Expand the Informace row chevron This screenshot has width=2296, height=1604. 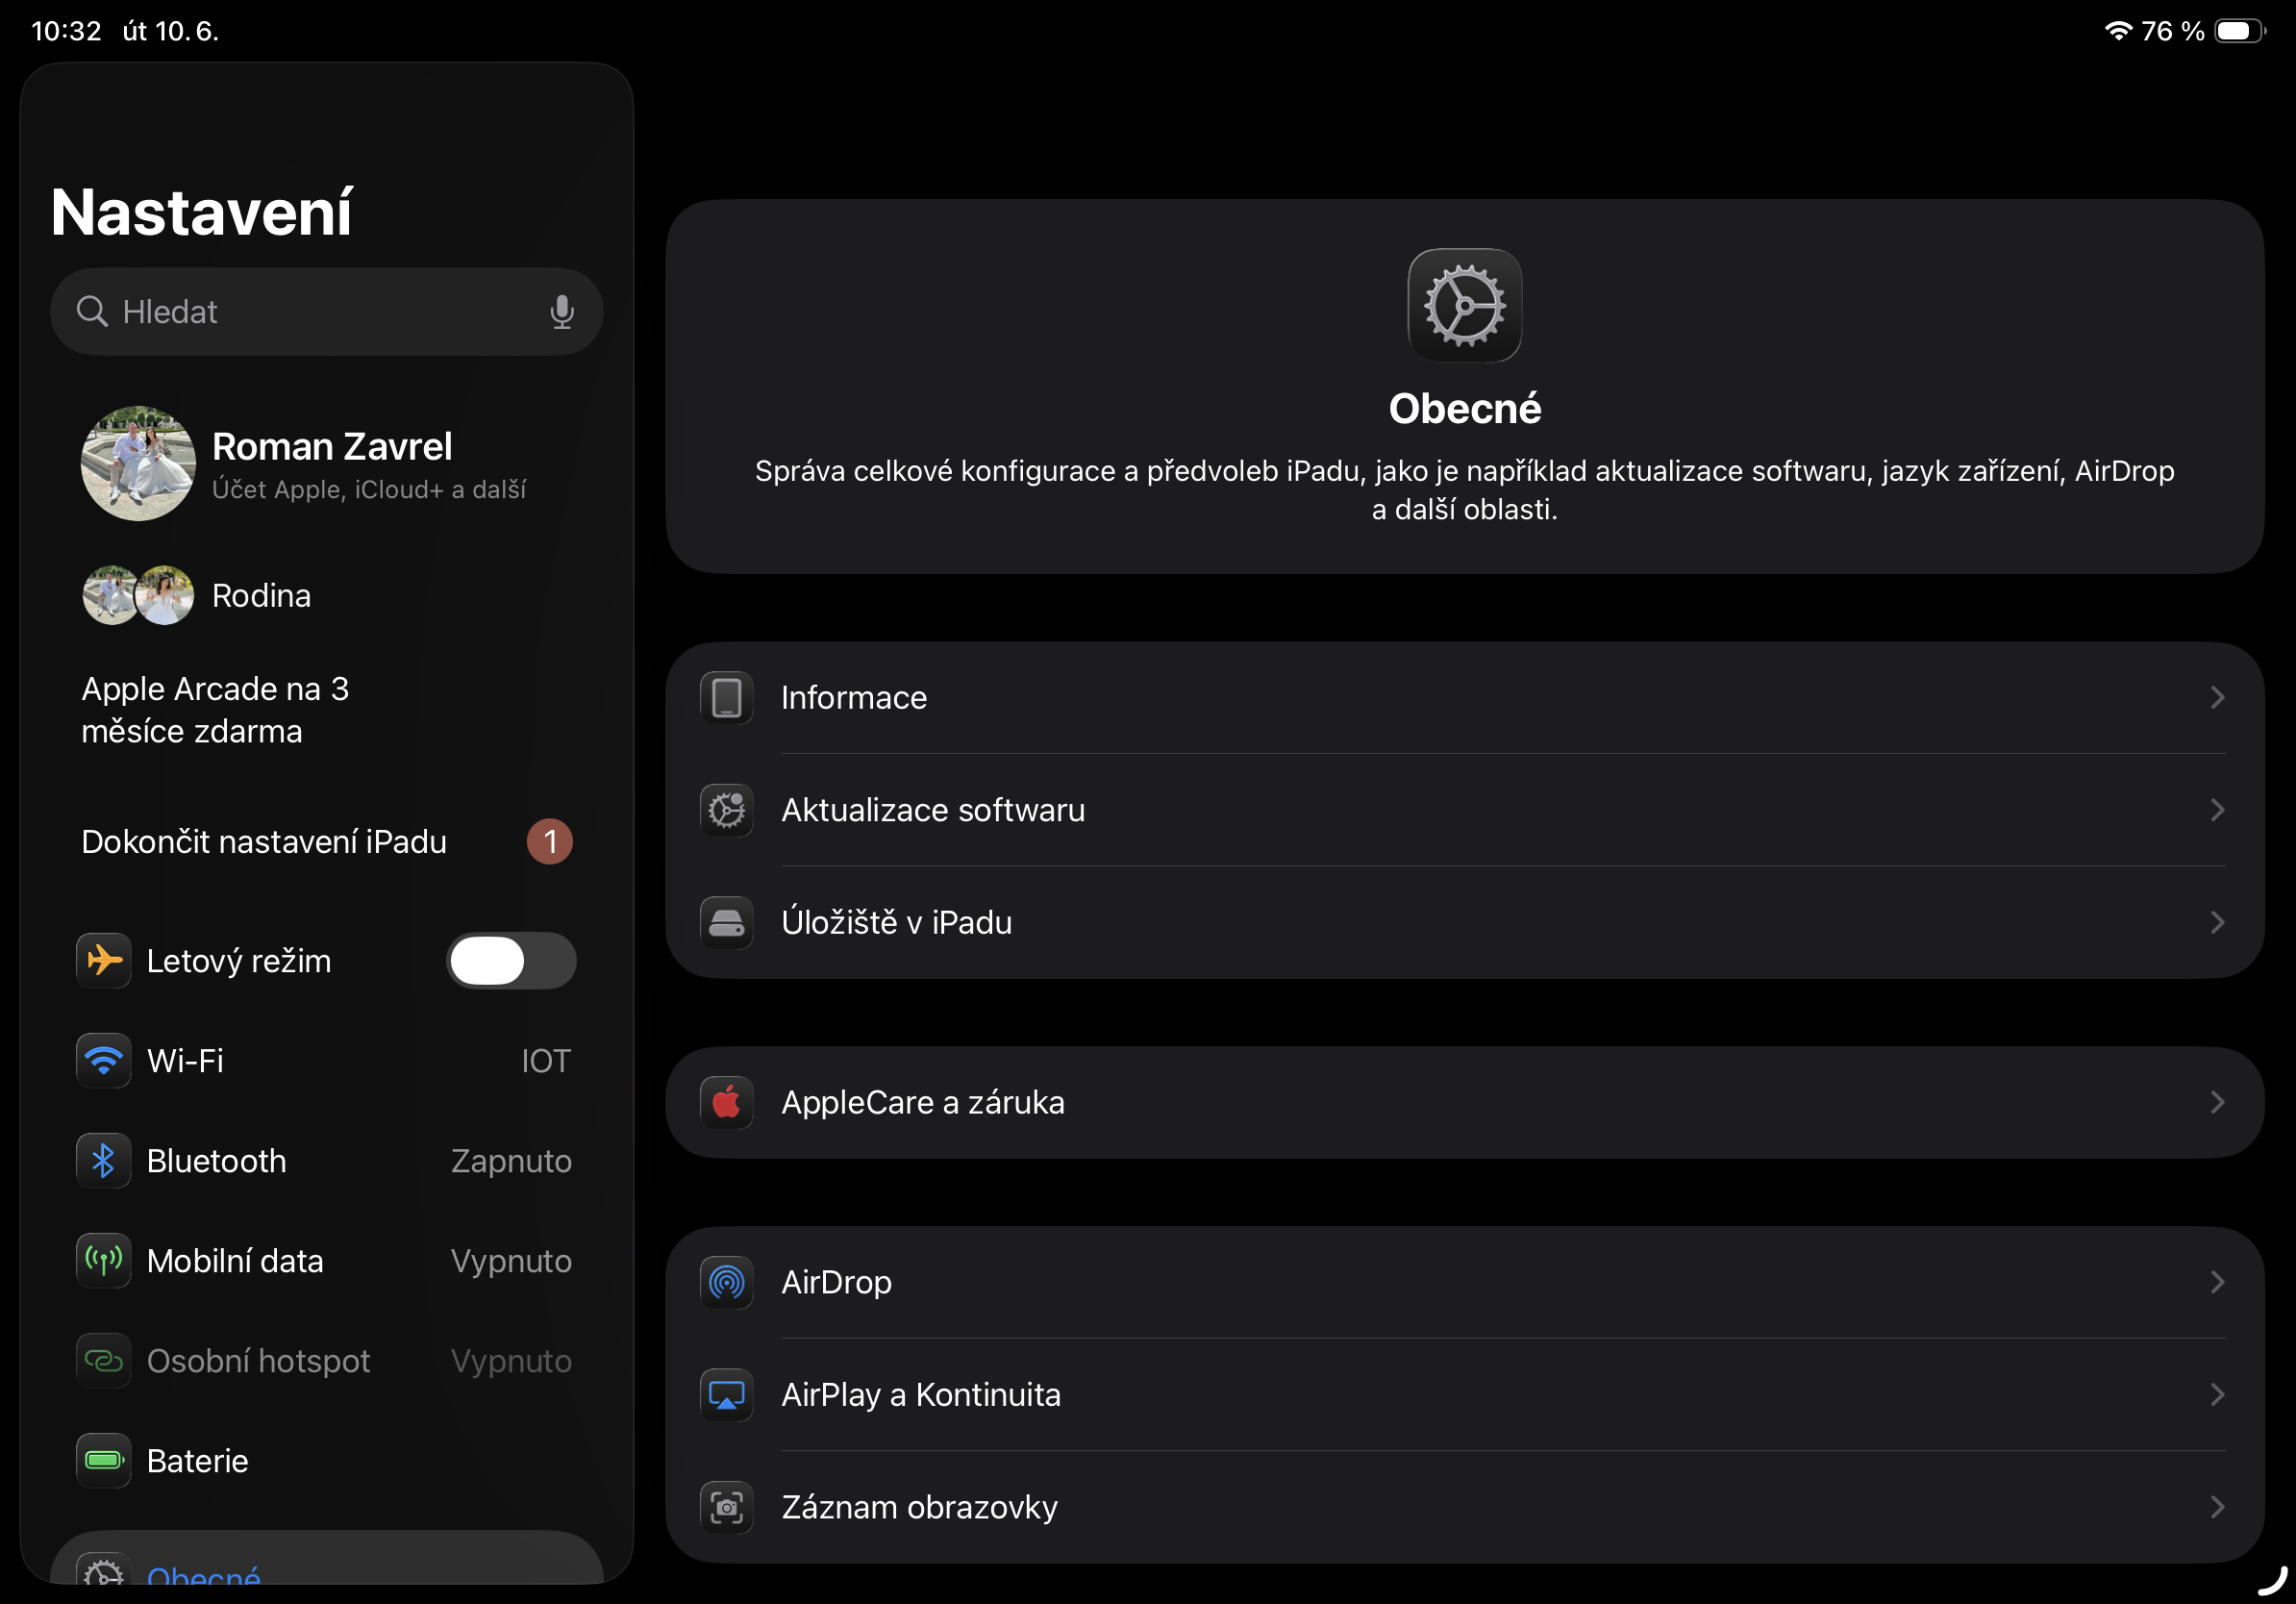click(2217, 697)
